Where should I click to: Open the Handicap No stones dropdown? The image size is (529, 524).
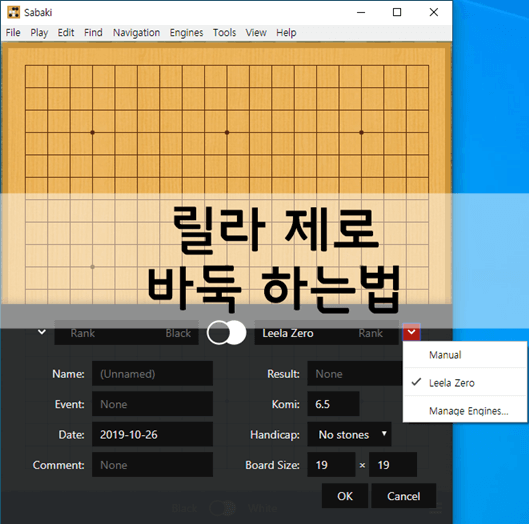click(349, 434)
